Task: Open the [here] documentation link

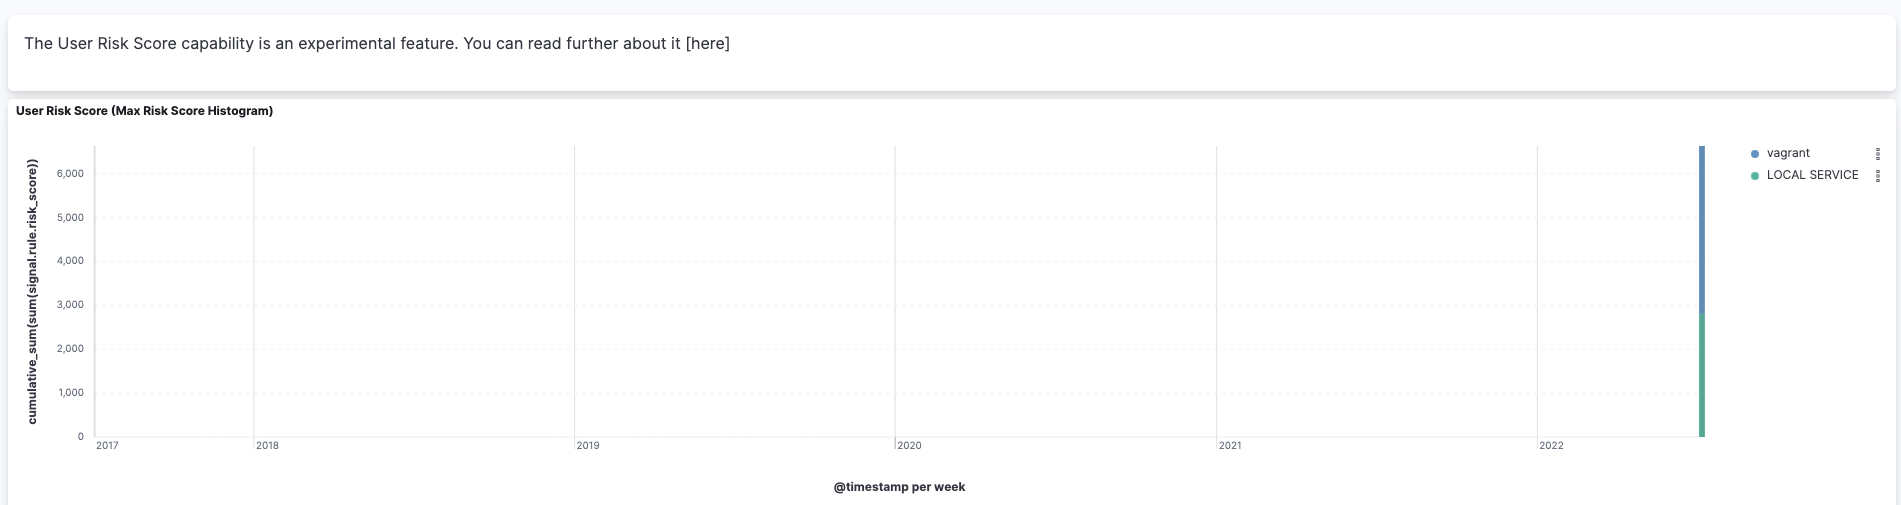Action: point(707,44)
